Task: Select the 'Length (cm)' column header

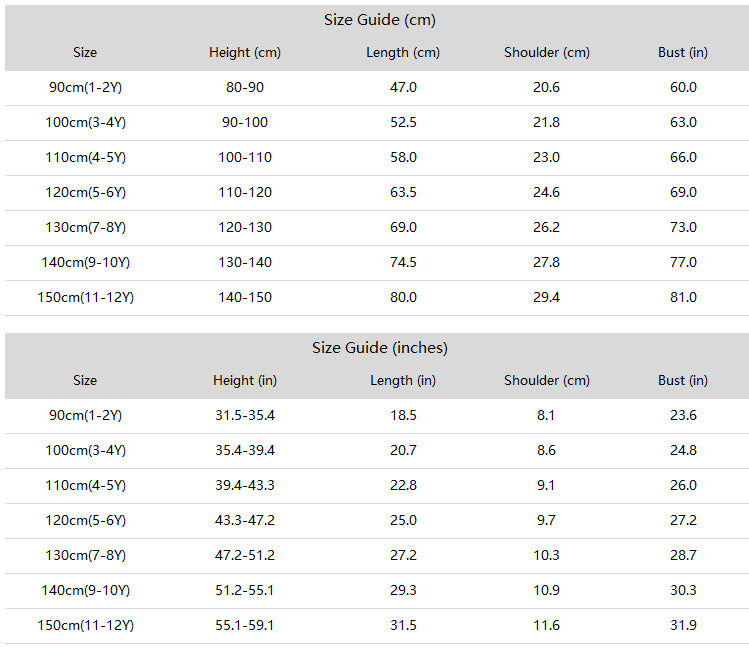Action: [x=403, y=52]
